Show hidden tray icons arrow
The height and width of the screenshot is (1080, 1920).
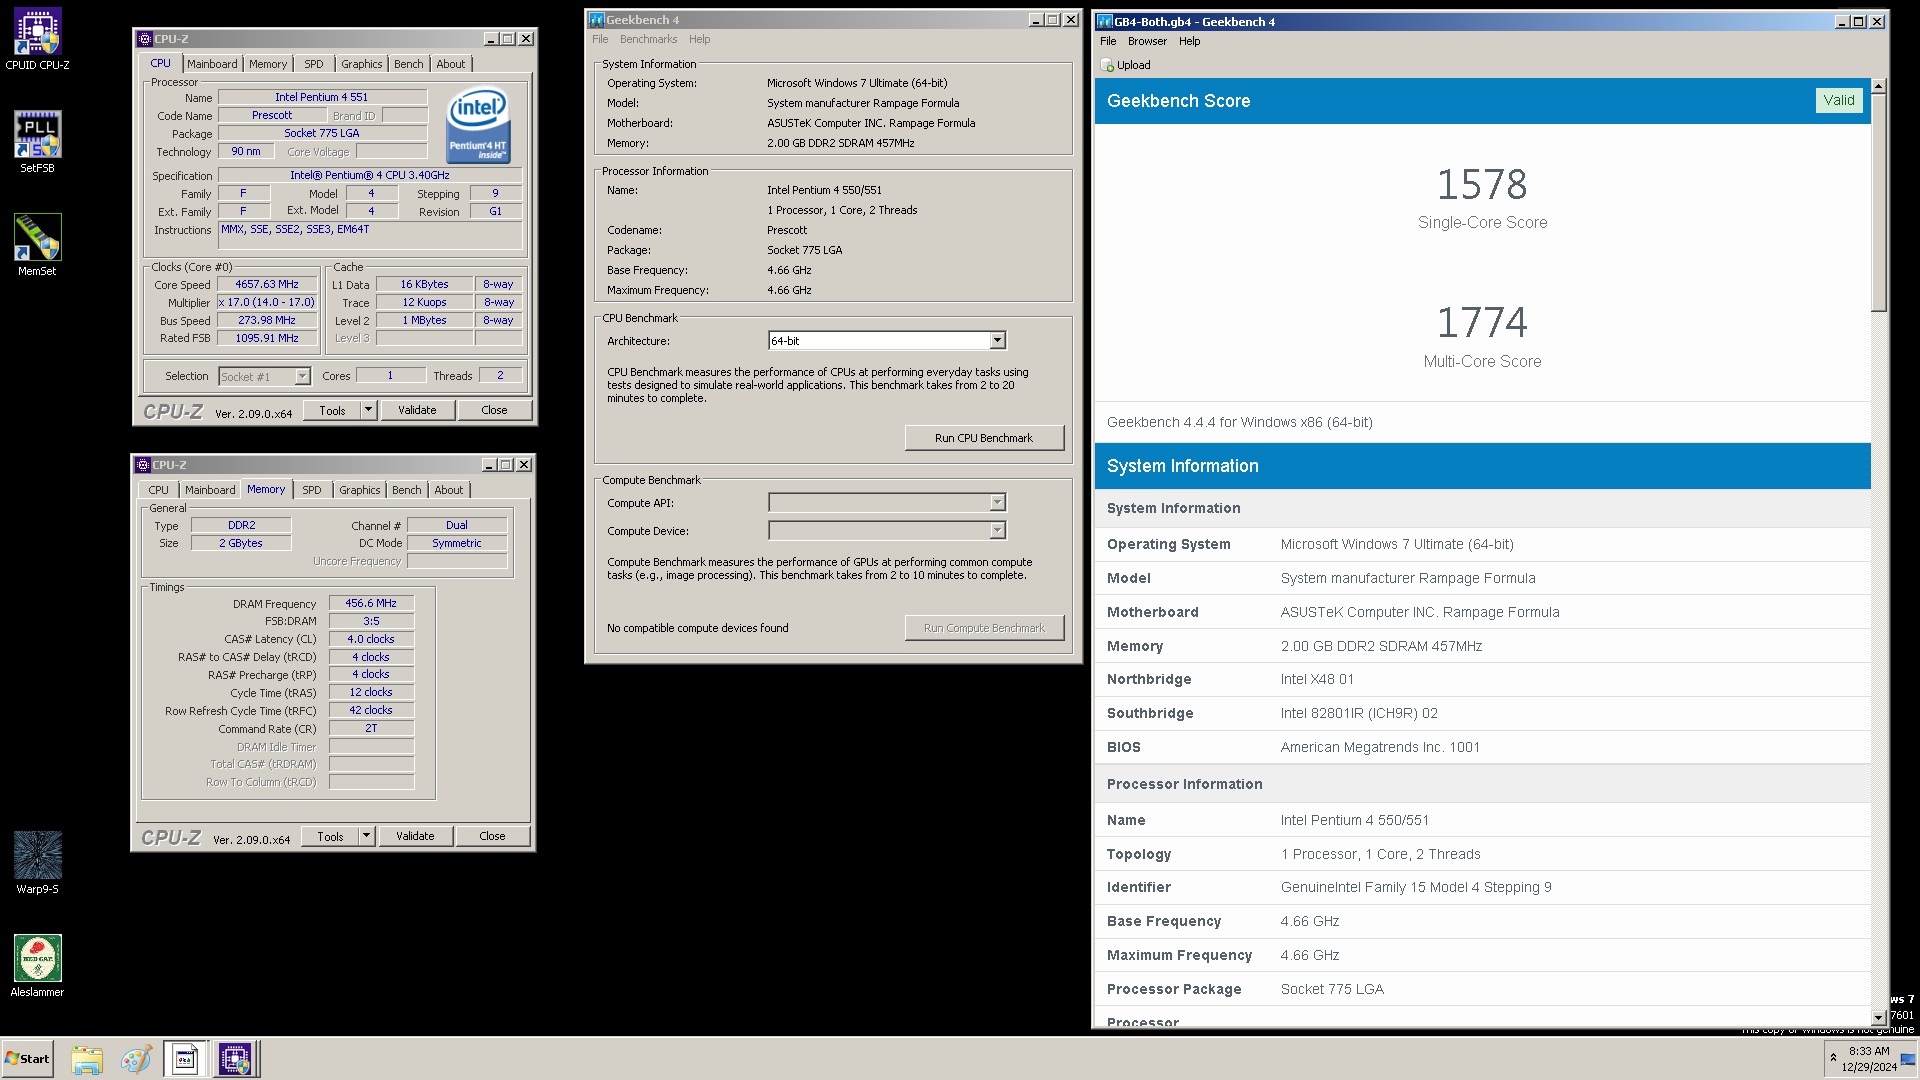click(x=1833, y=1058)
